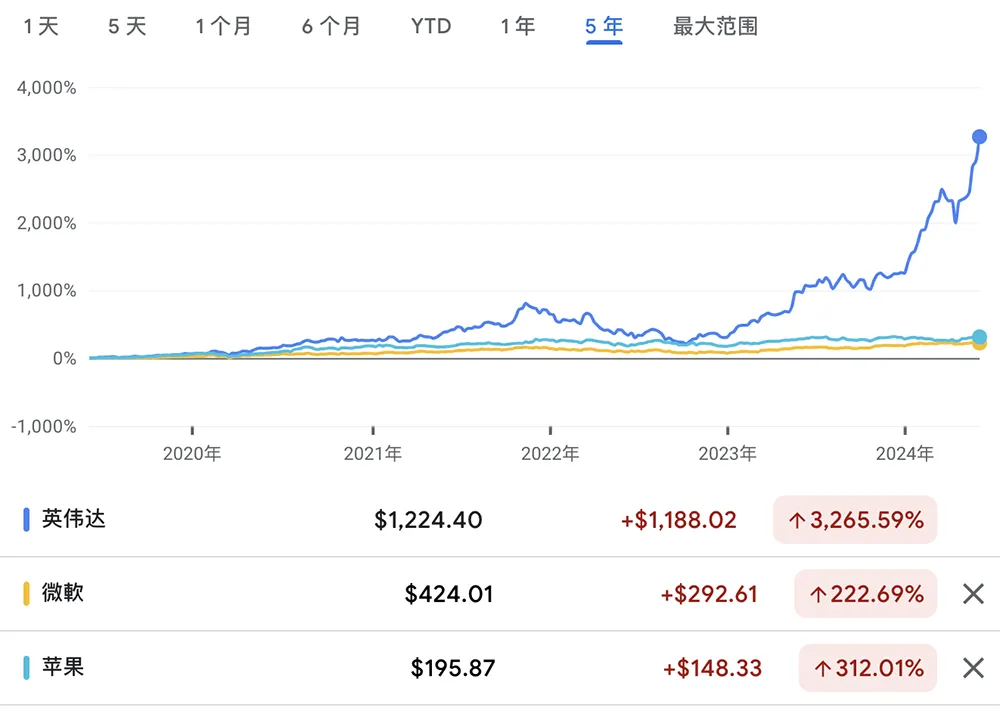
Task: Select the YTD time range
Action: pos(430,27)
